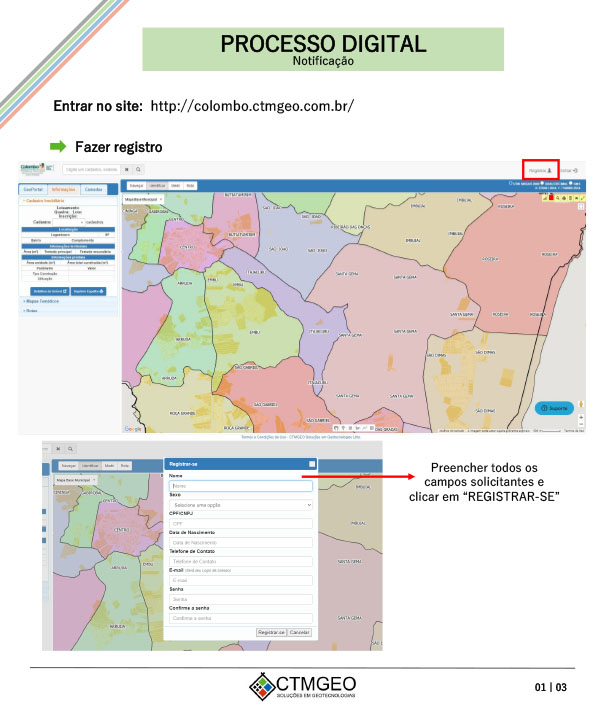Open the GeoPortal tab
Screen dimensions: 595x708
point(33,190)
